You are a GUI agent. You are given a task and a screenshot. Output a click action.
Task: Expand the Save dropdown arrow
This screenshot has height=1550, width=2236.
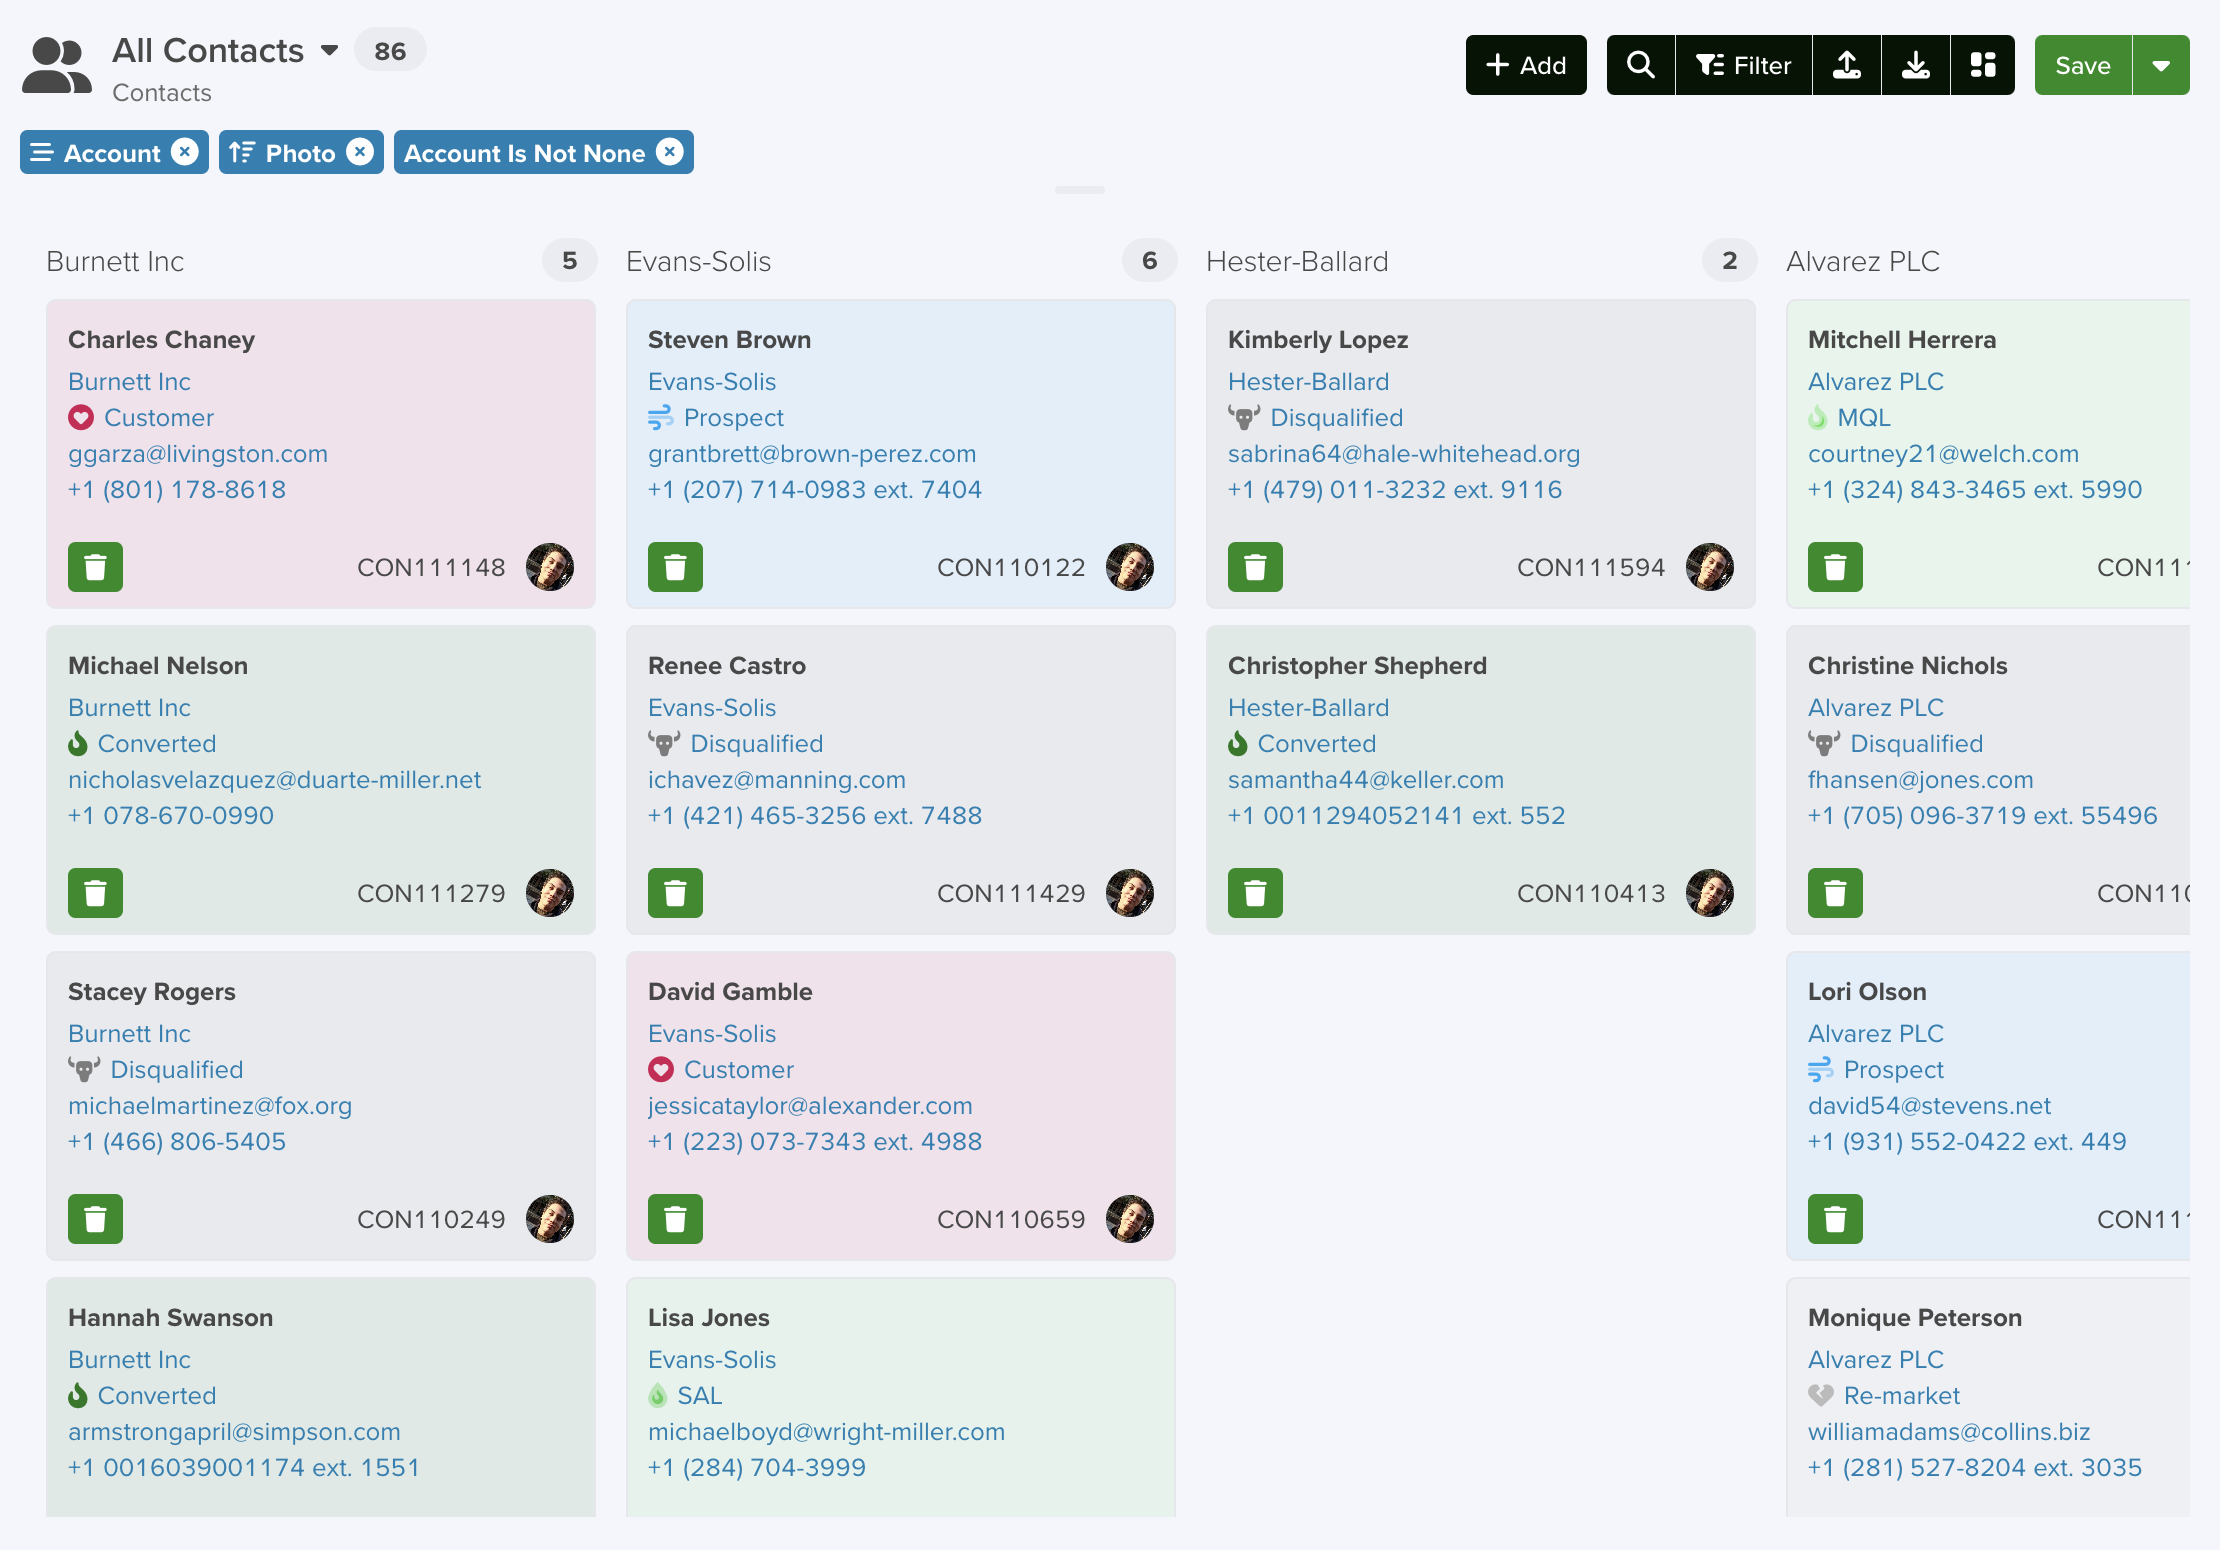pyautogui.click(x=2161, y=65)
